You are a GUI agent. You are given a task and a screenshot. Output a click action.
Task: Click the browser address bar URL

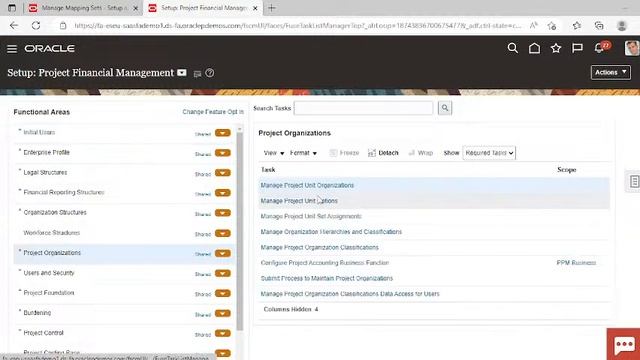298,26
